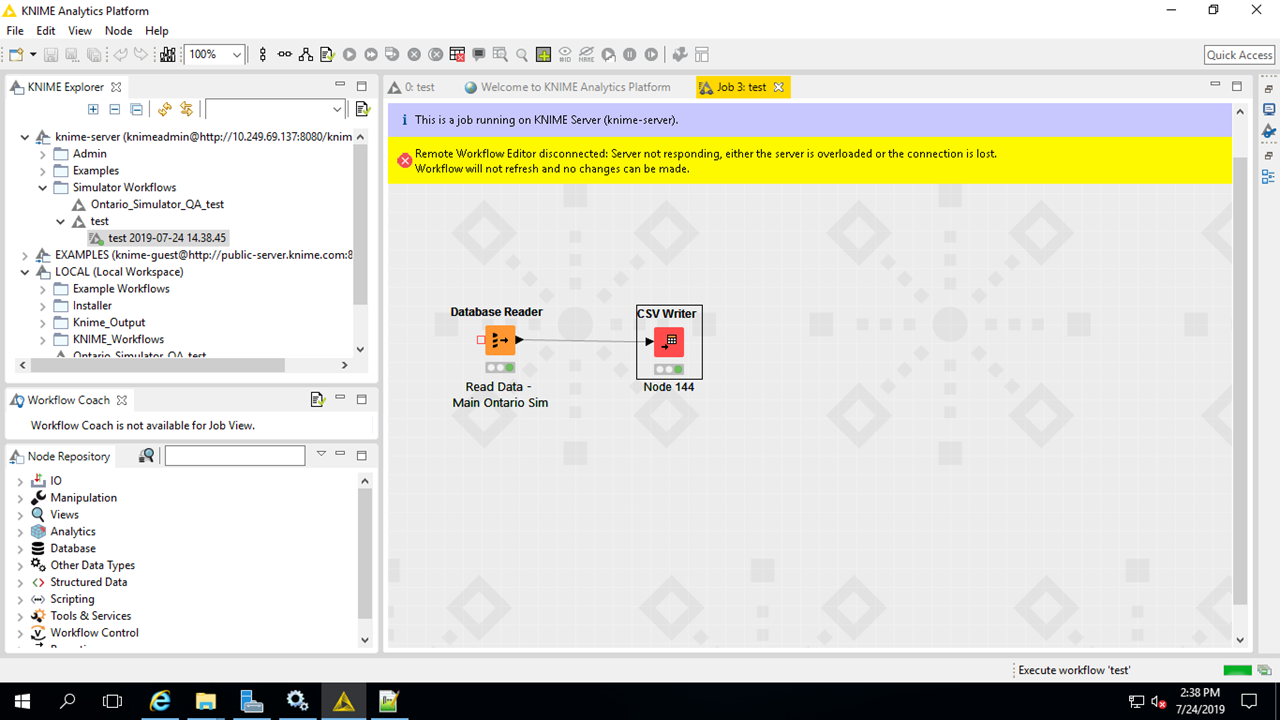Expand the Admin folder

[x=43, y=154]
